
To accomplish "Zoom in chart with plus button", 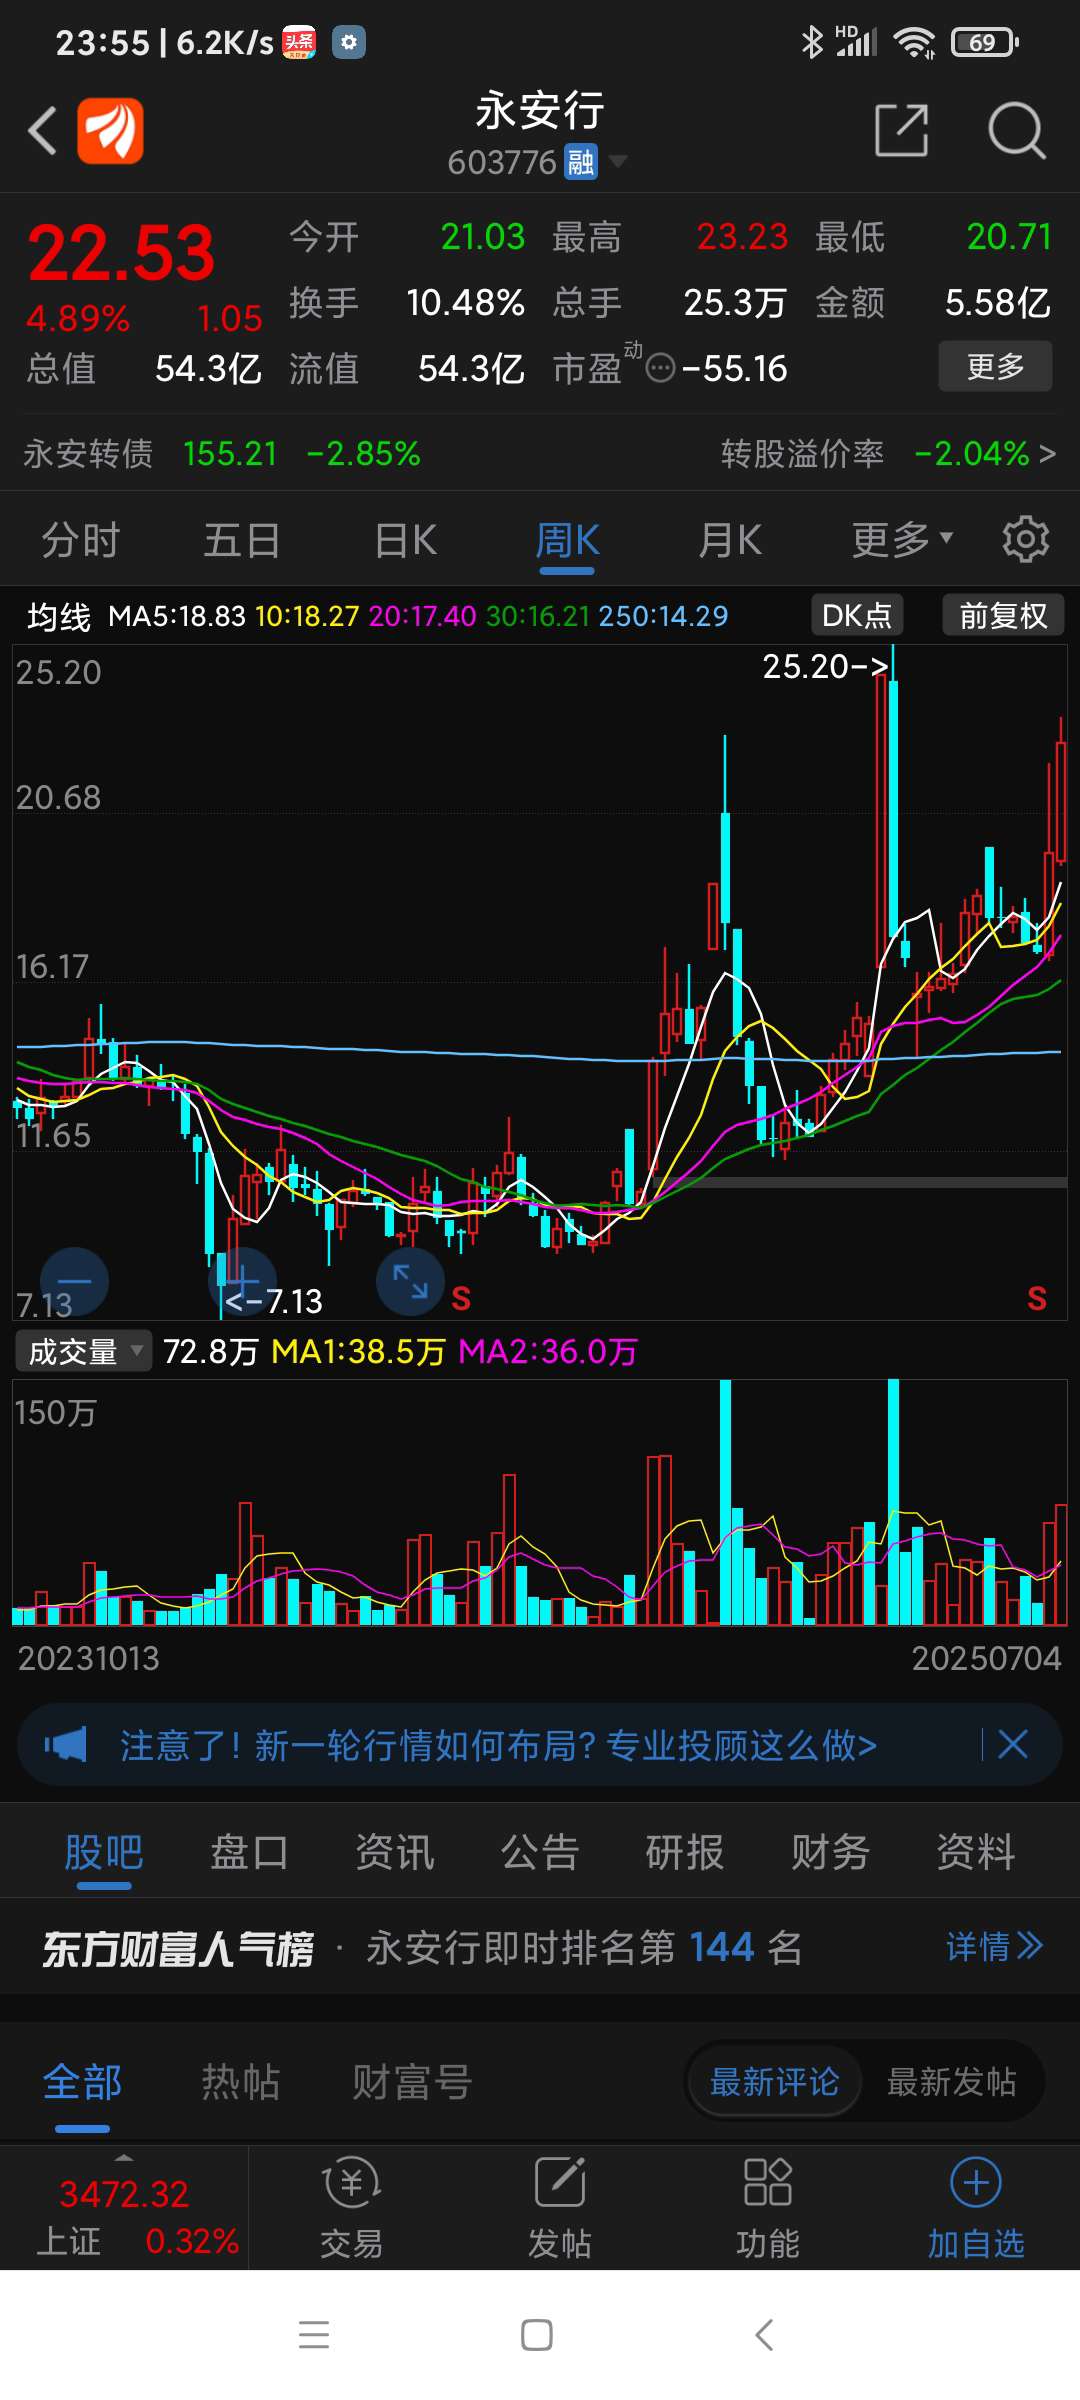I will [241, 1281].
